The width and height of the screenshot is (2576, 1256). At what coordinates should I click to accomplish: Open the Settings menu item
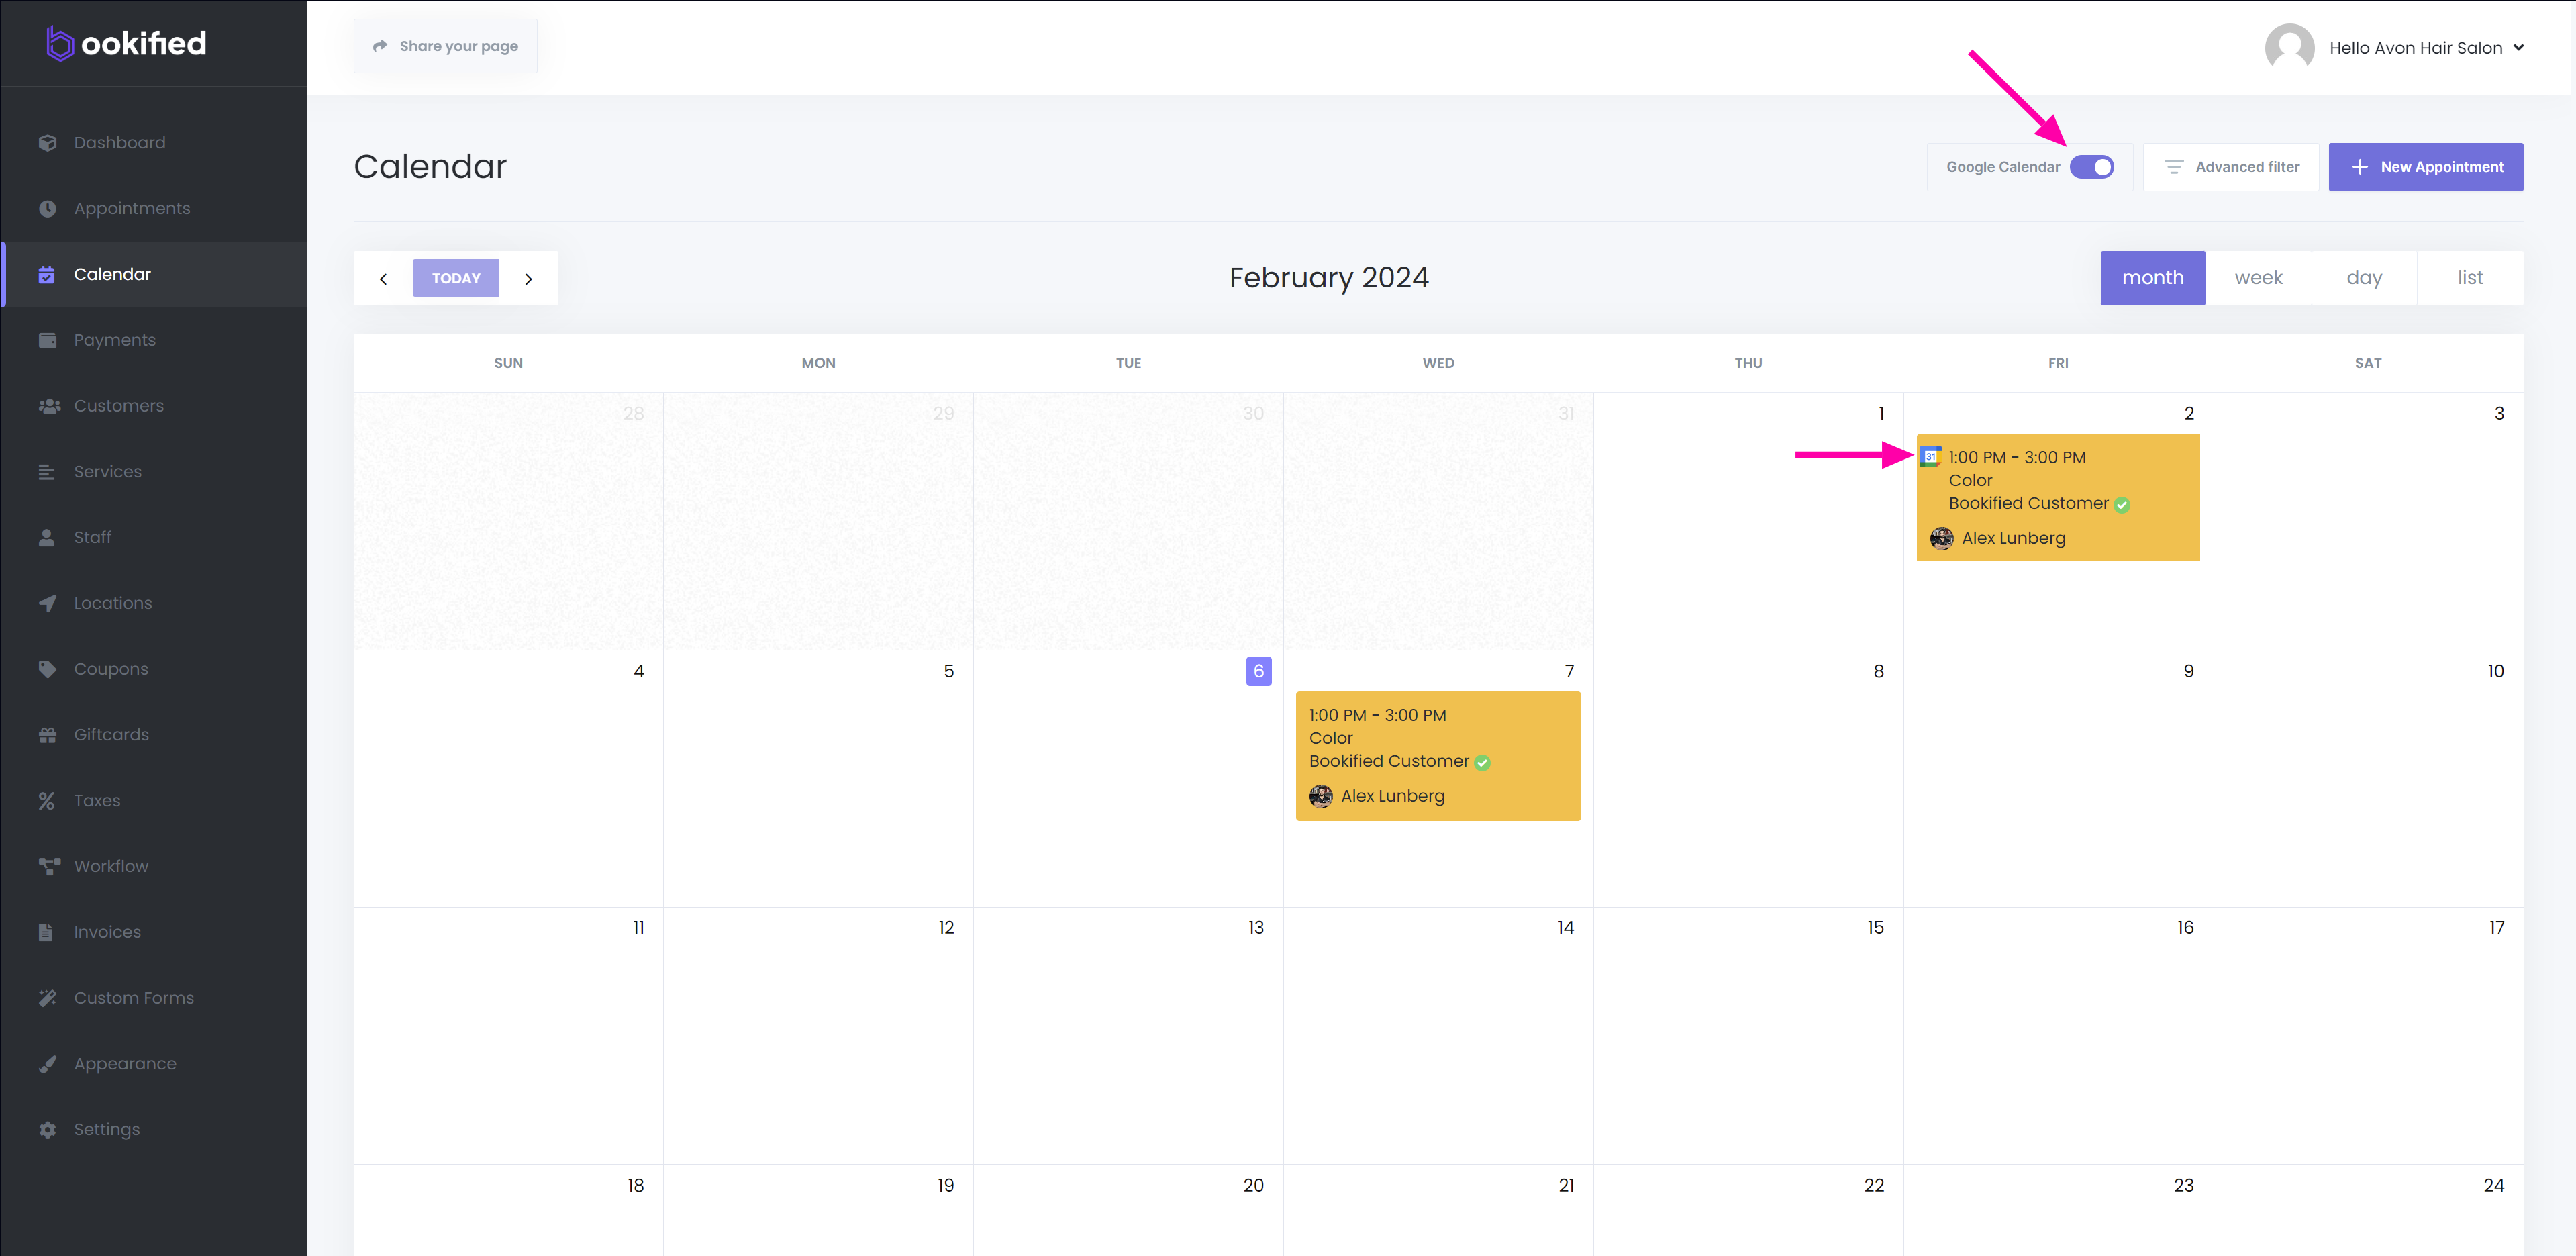coord(154,1130)
